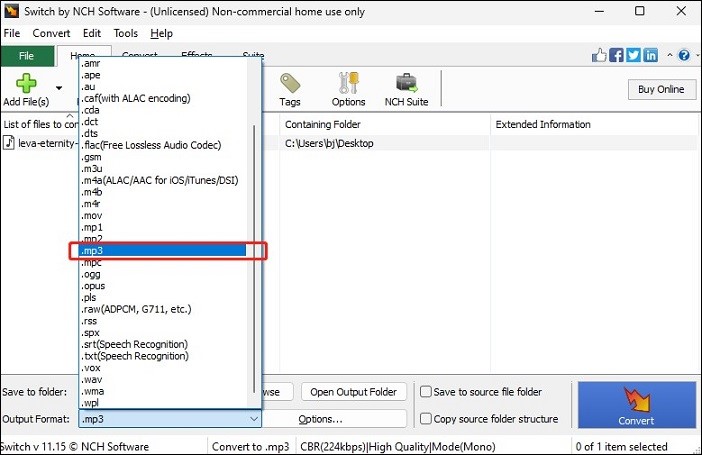Open the Tools menu
The width and height of the screenshot is (702, 455).
125,33
